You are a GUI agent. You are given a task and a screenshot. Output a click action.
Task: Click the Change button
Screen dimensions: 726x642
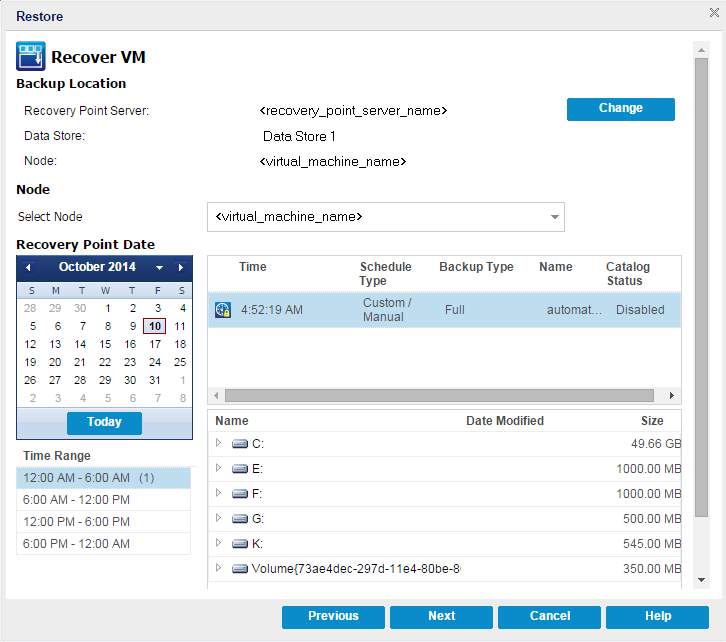620,109
